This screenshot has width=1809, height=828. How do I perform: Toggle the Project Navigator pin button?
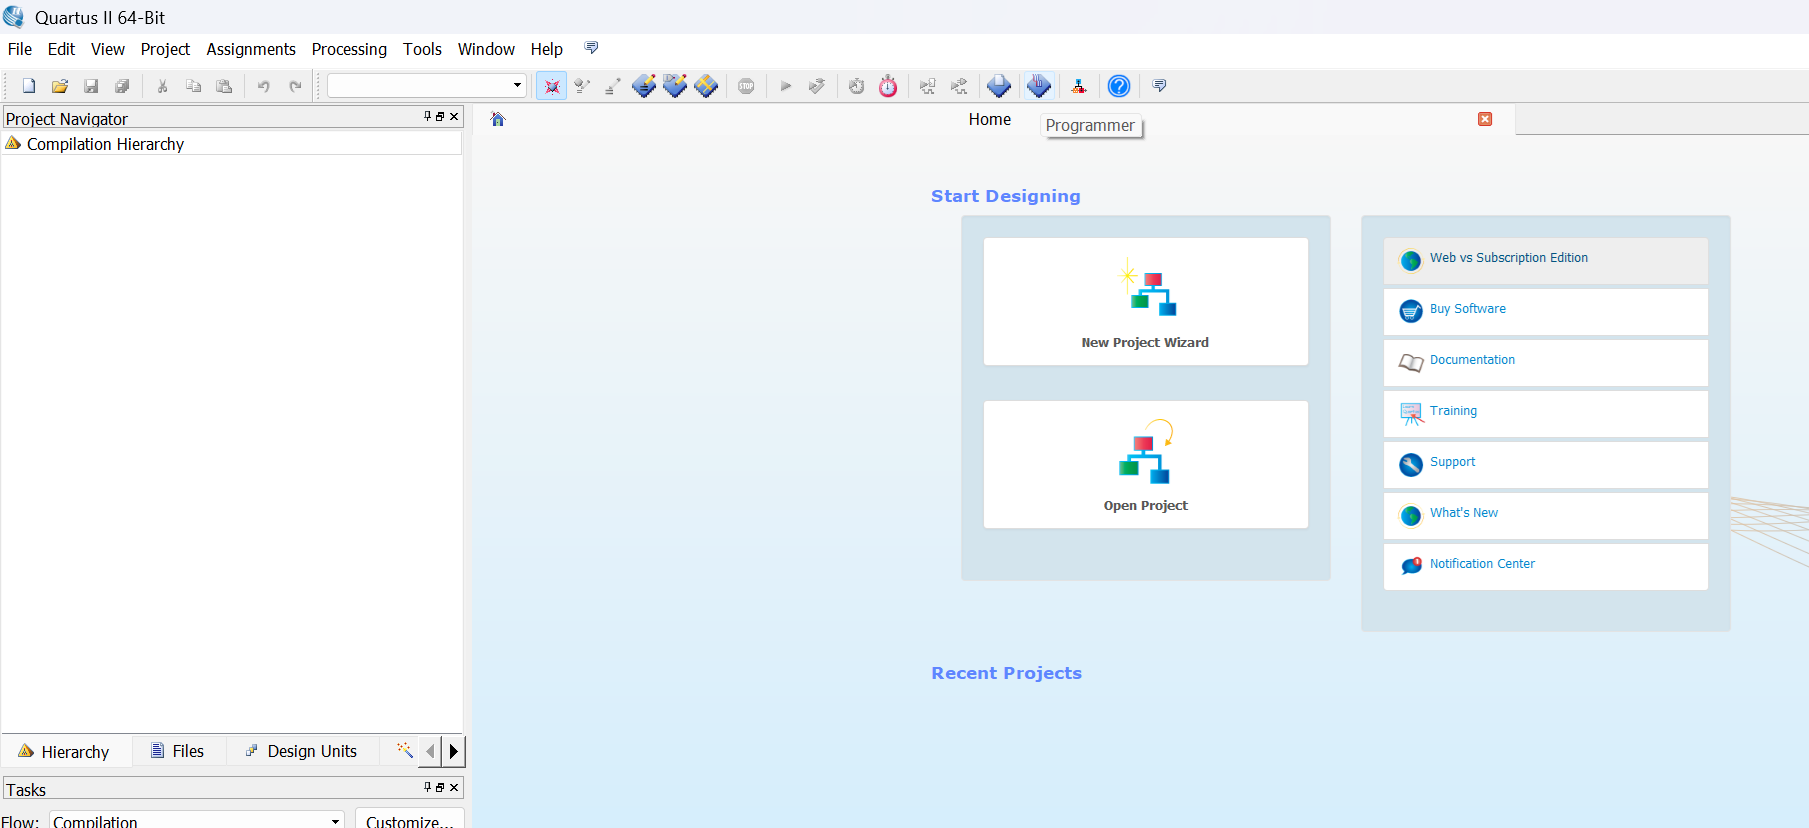point(427,117)
